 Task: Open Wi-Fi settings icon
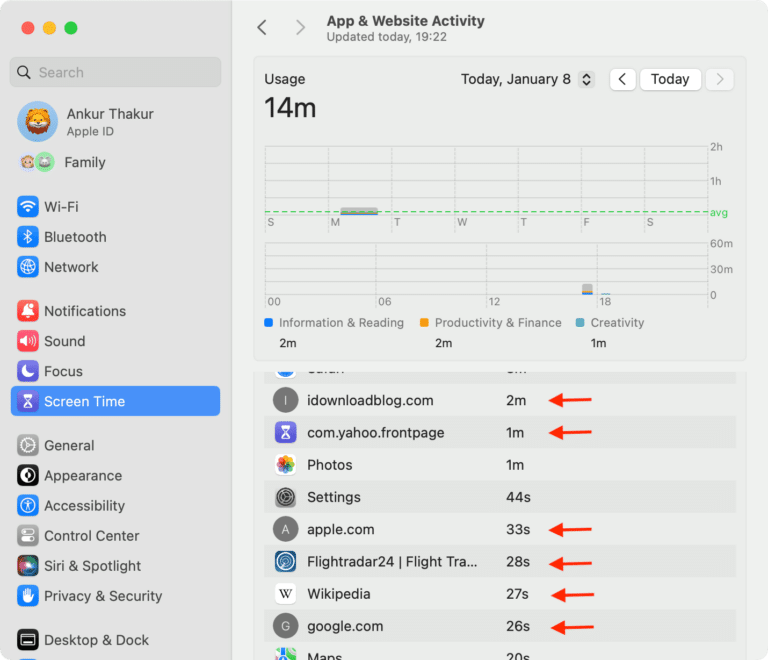pos(28,207)
